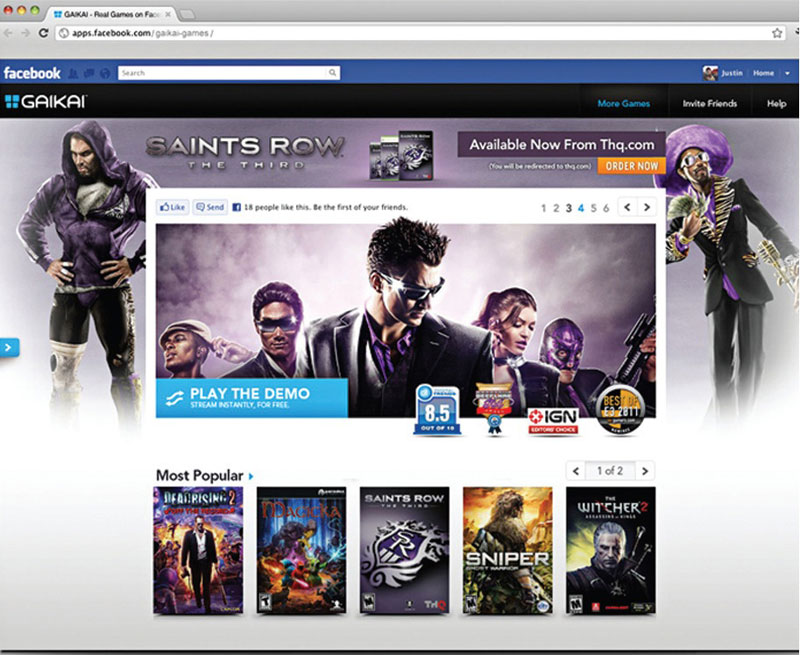Expand the Facebook account dropdown arrow
This screenshot has height=655, width=800.
(x=787, y=73)
